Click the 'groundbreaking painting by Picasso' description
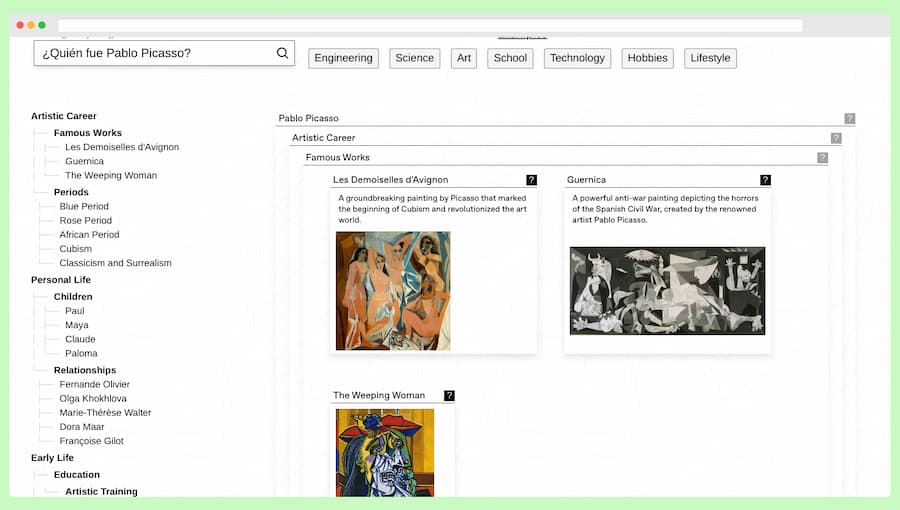This screenshot has height=510, width=900. click(432, 209)
